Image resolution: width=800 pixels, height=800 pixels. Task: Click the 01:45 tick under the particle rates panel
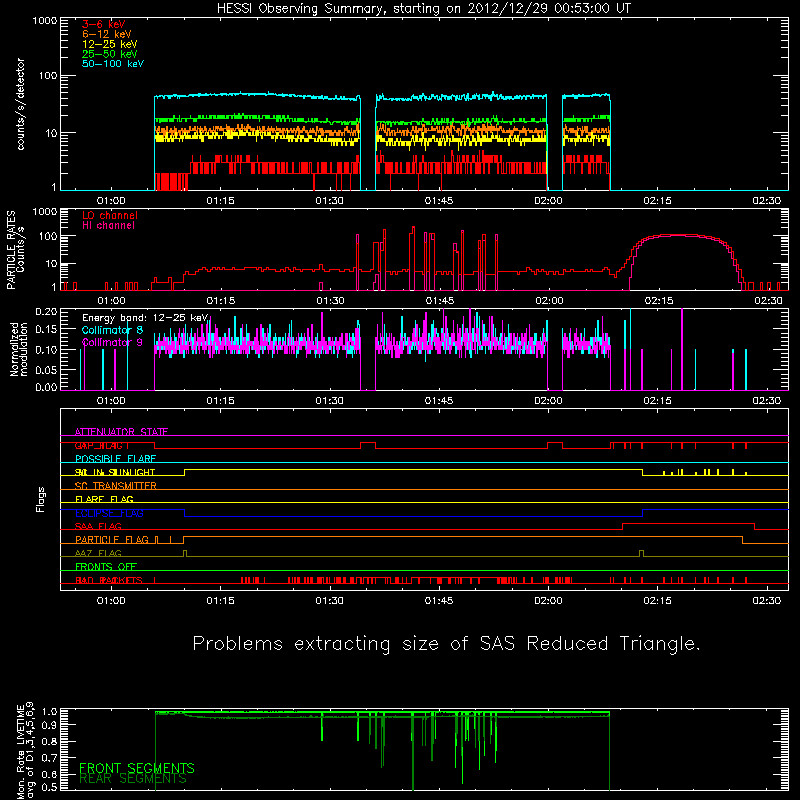[x=440, y=301]
